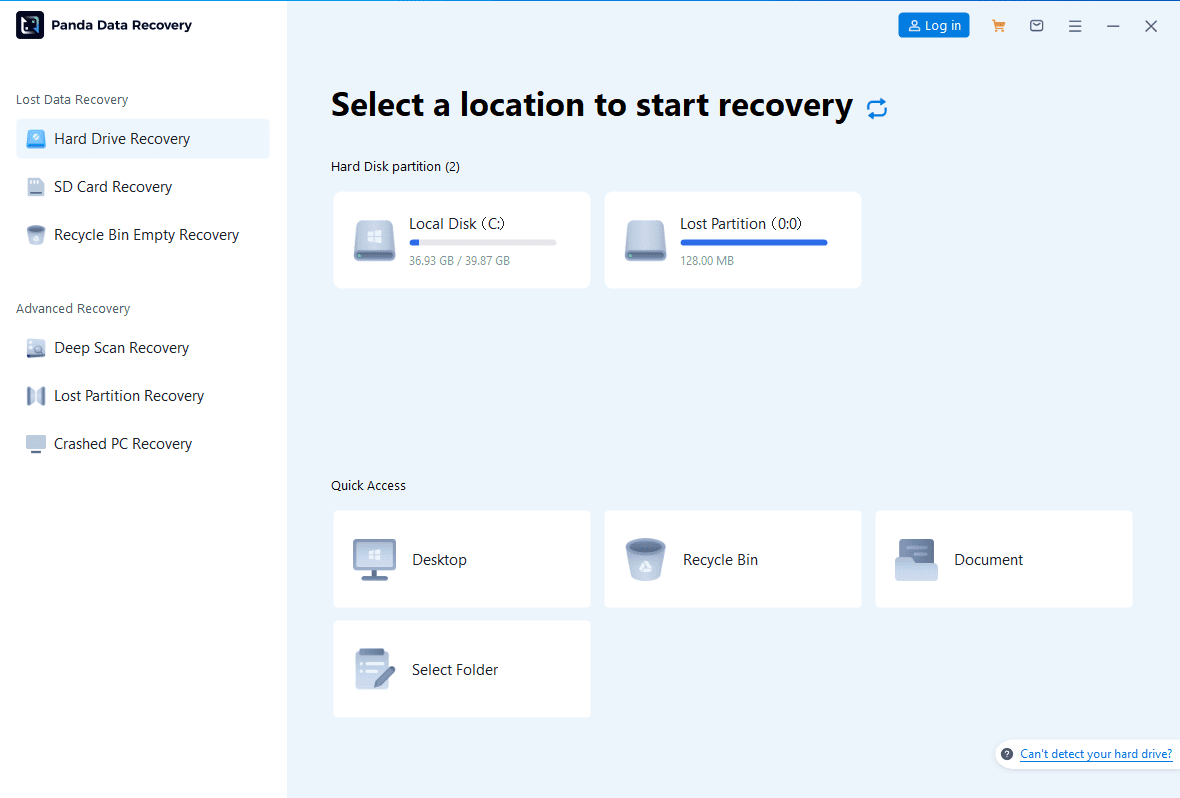This screenshot has width=1180, height=798.
Task: Click the Recycle Bin Empty Recovery icon
Action: click(x=35, y=235)
